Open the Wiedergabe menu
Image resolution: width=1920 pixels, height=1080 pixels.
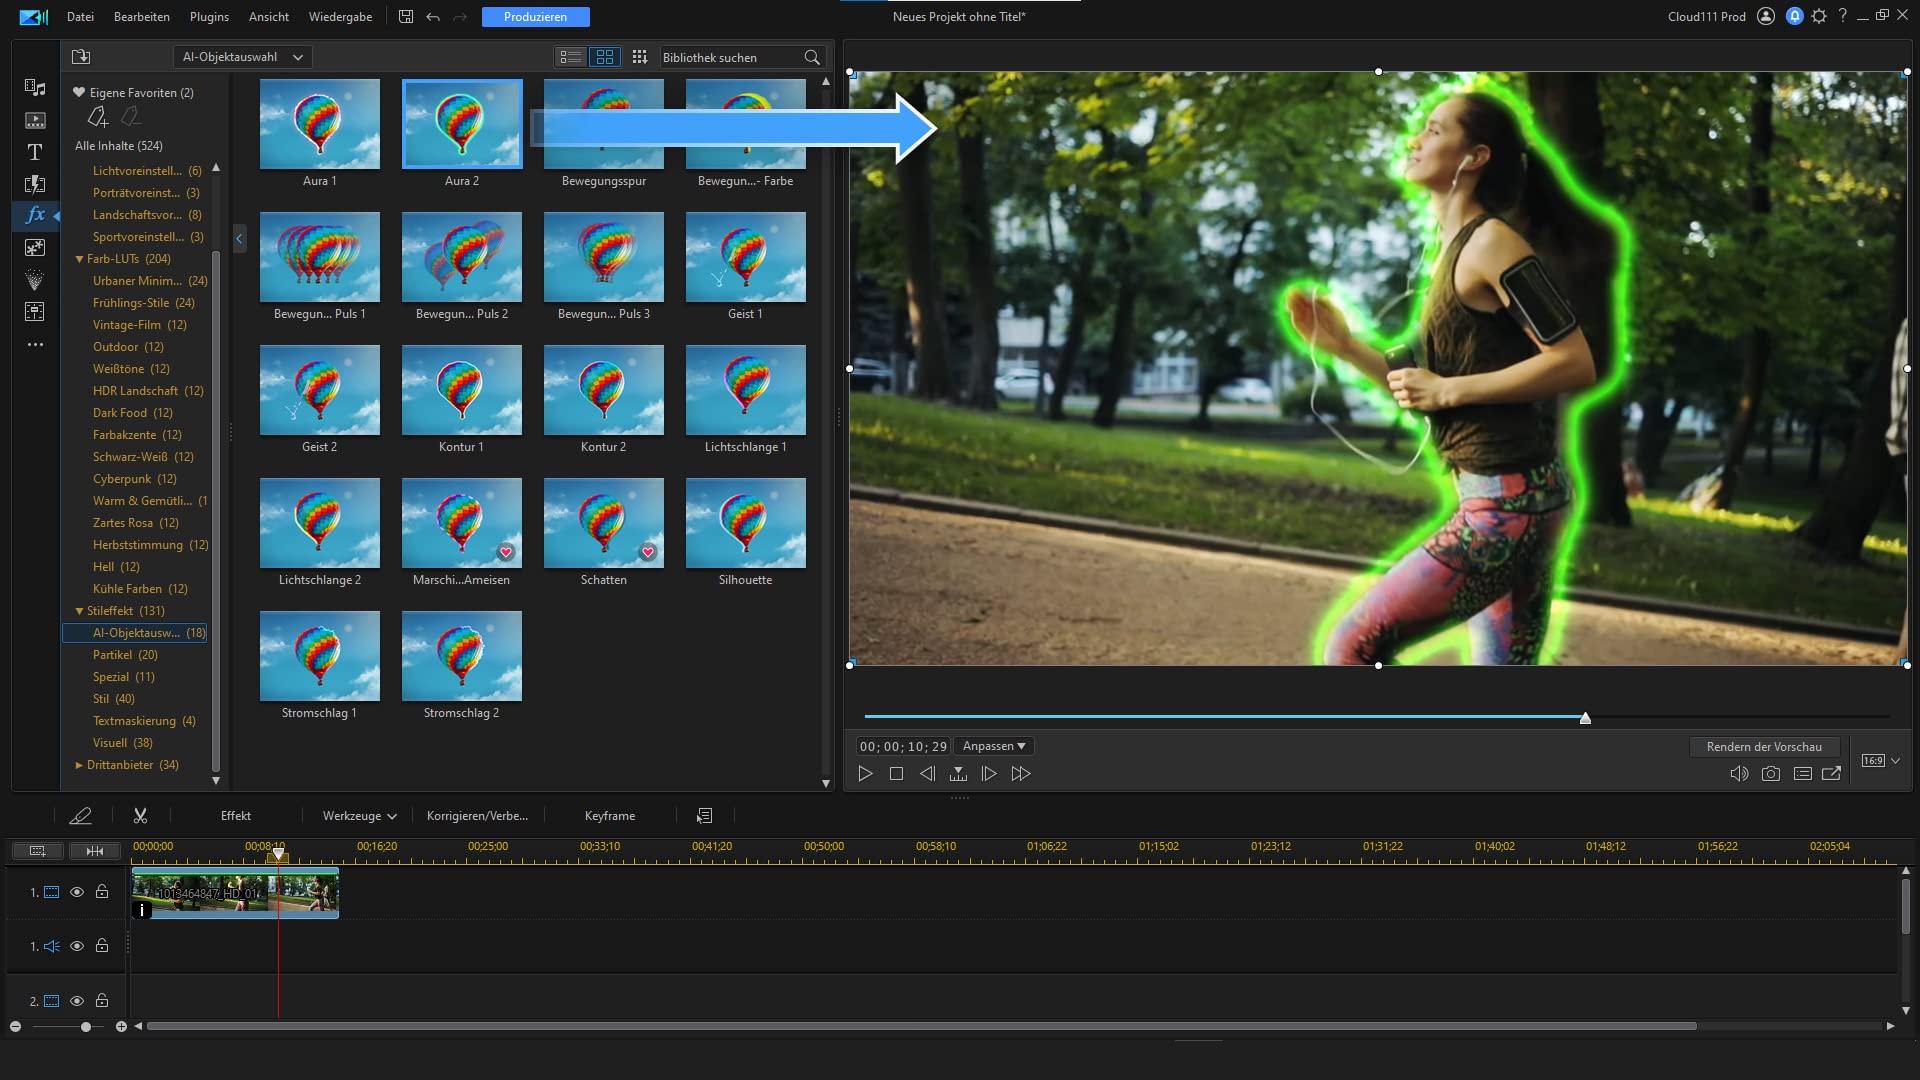click(x=340, y=17)
